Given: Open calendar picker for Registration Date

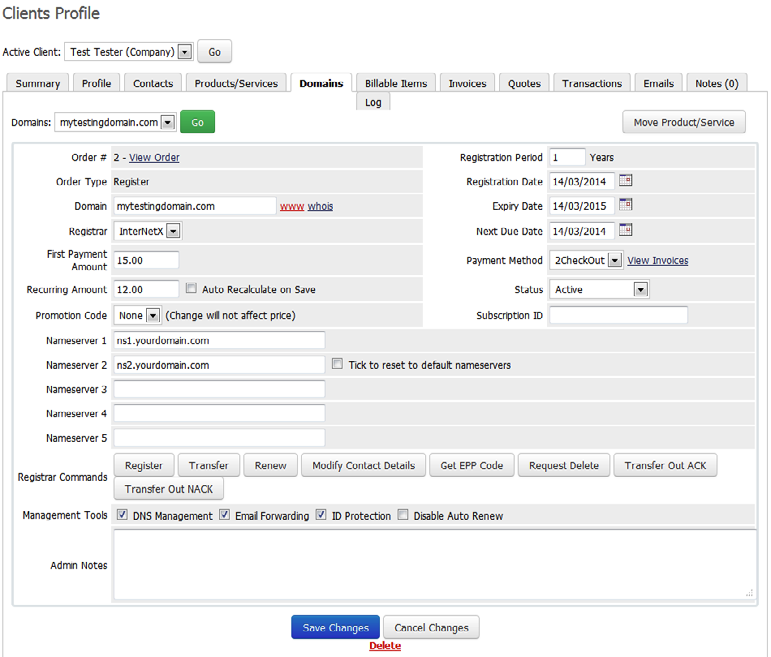Looking at the screenshot, I should 625,180.
